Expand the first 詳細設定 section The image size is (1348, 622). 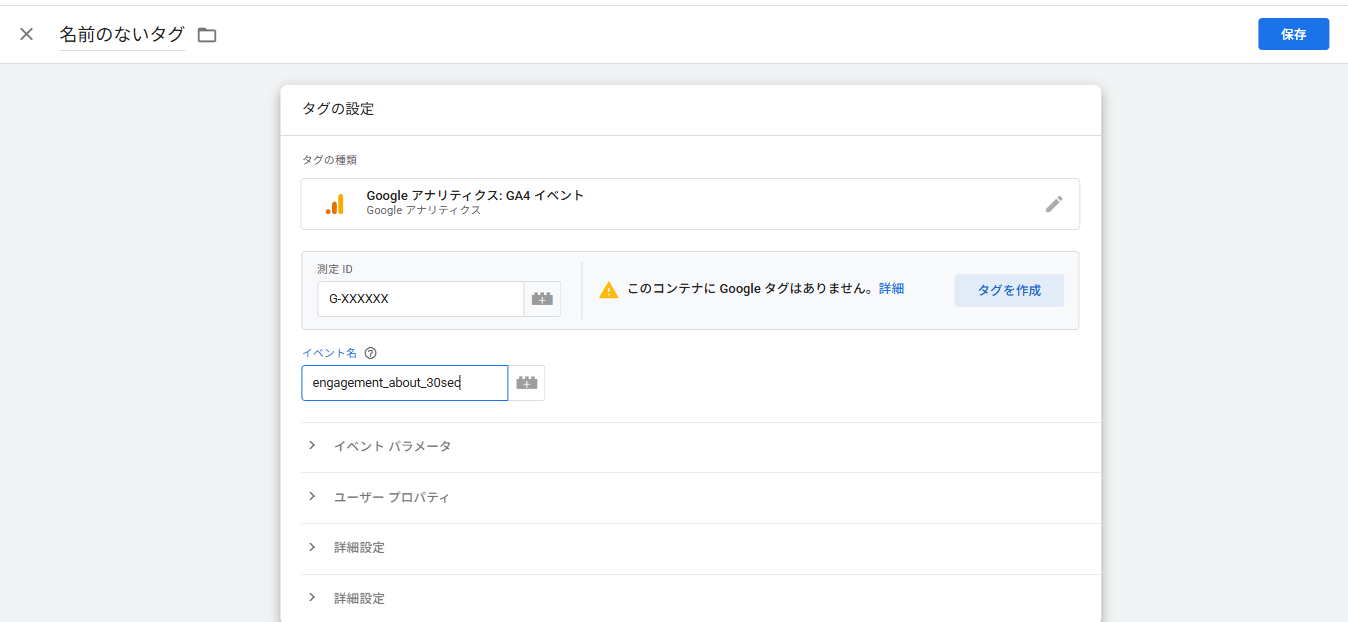coord(700,548)
